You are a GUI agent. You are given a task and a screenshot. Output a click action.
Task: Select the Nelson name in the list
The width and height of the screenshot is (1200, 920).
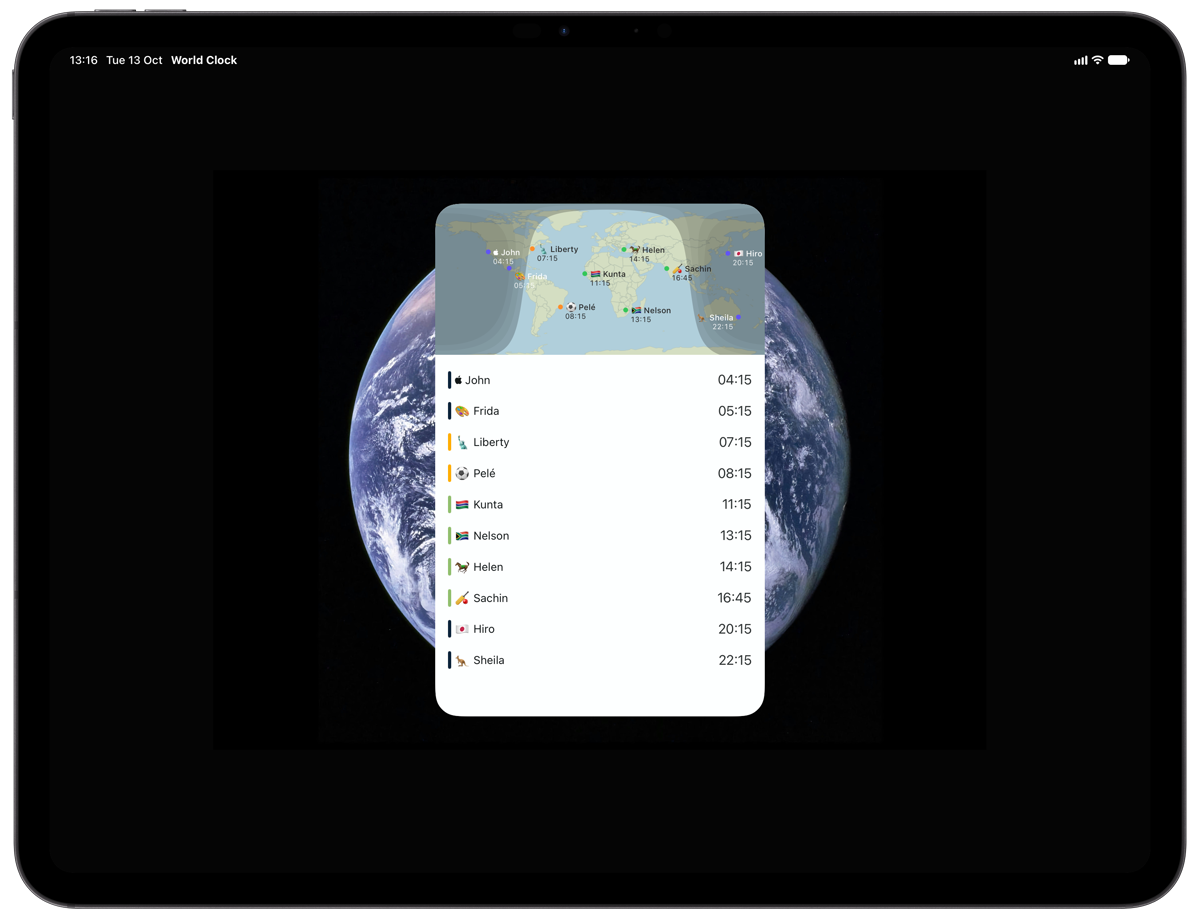[x=491, y=536]
